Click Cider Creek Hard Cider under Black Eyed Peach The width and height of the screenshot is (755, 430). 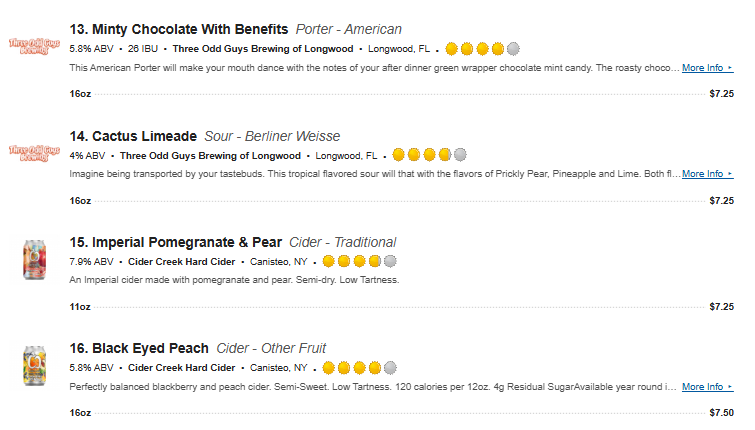[181, 368]
